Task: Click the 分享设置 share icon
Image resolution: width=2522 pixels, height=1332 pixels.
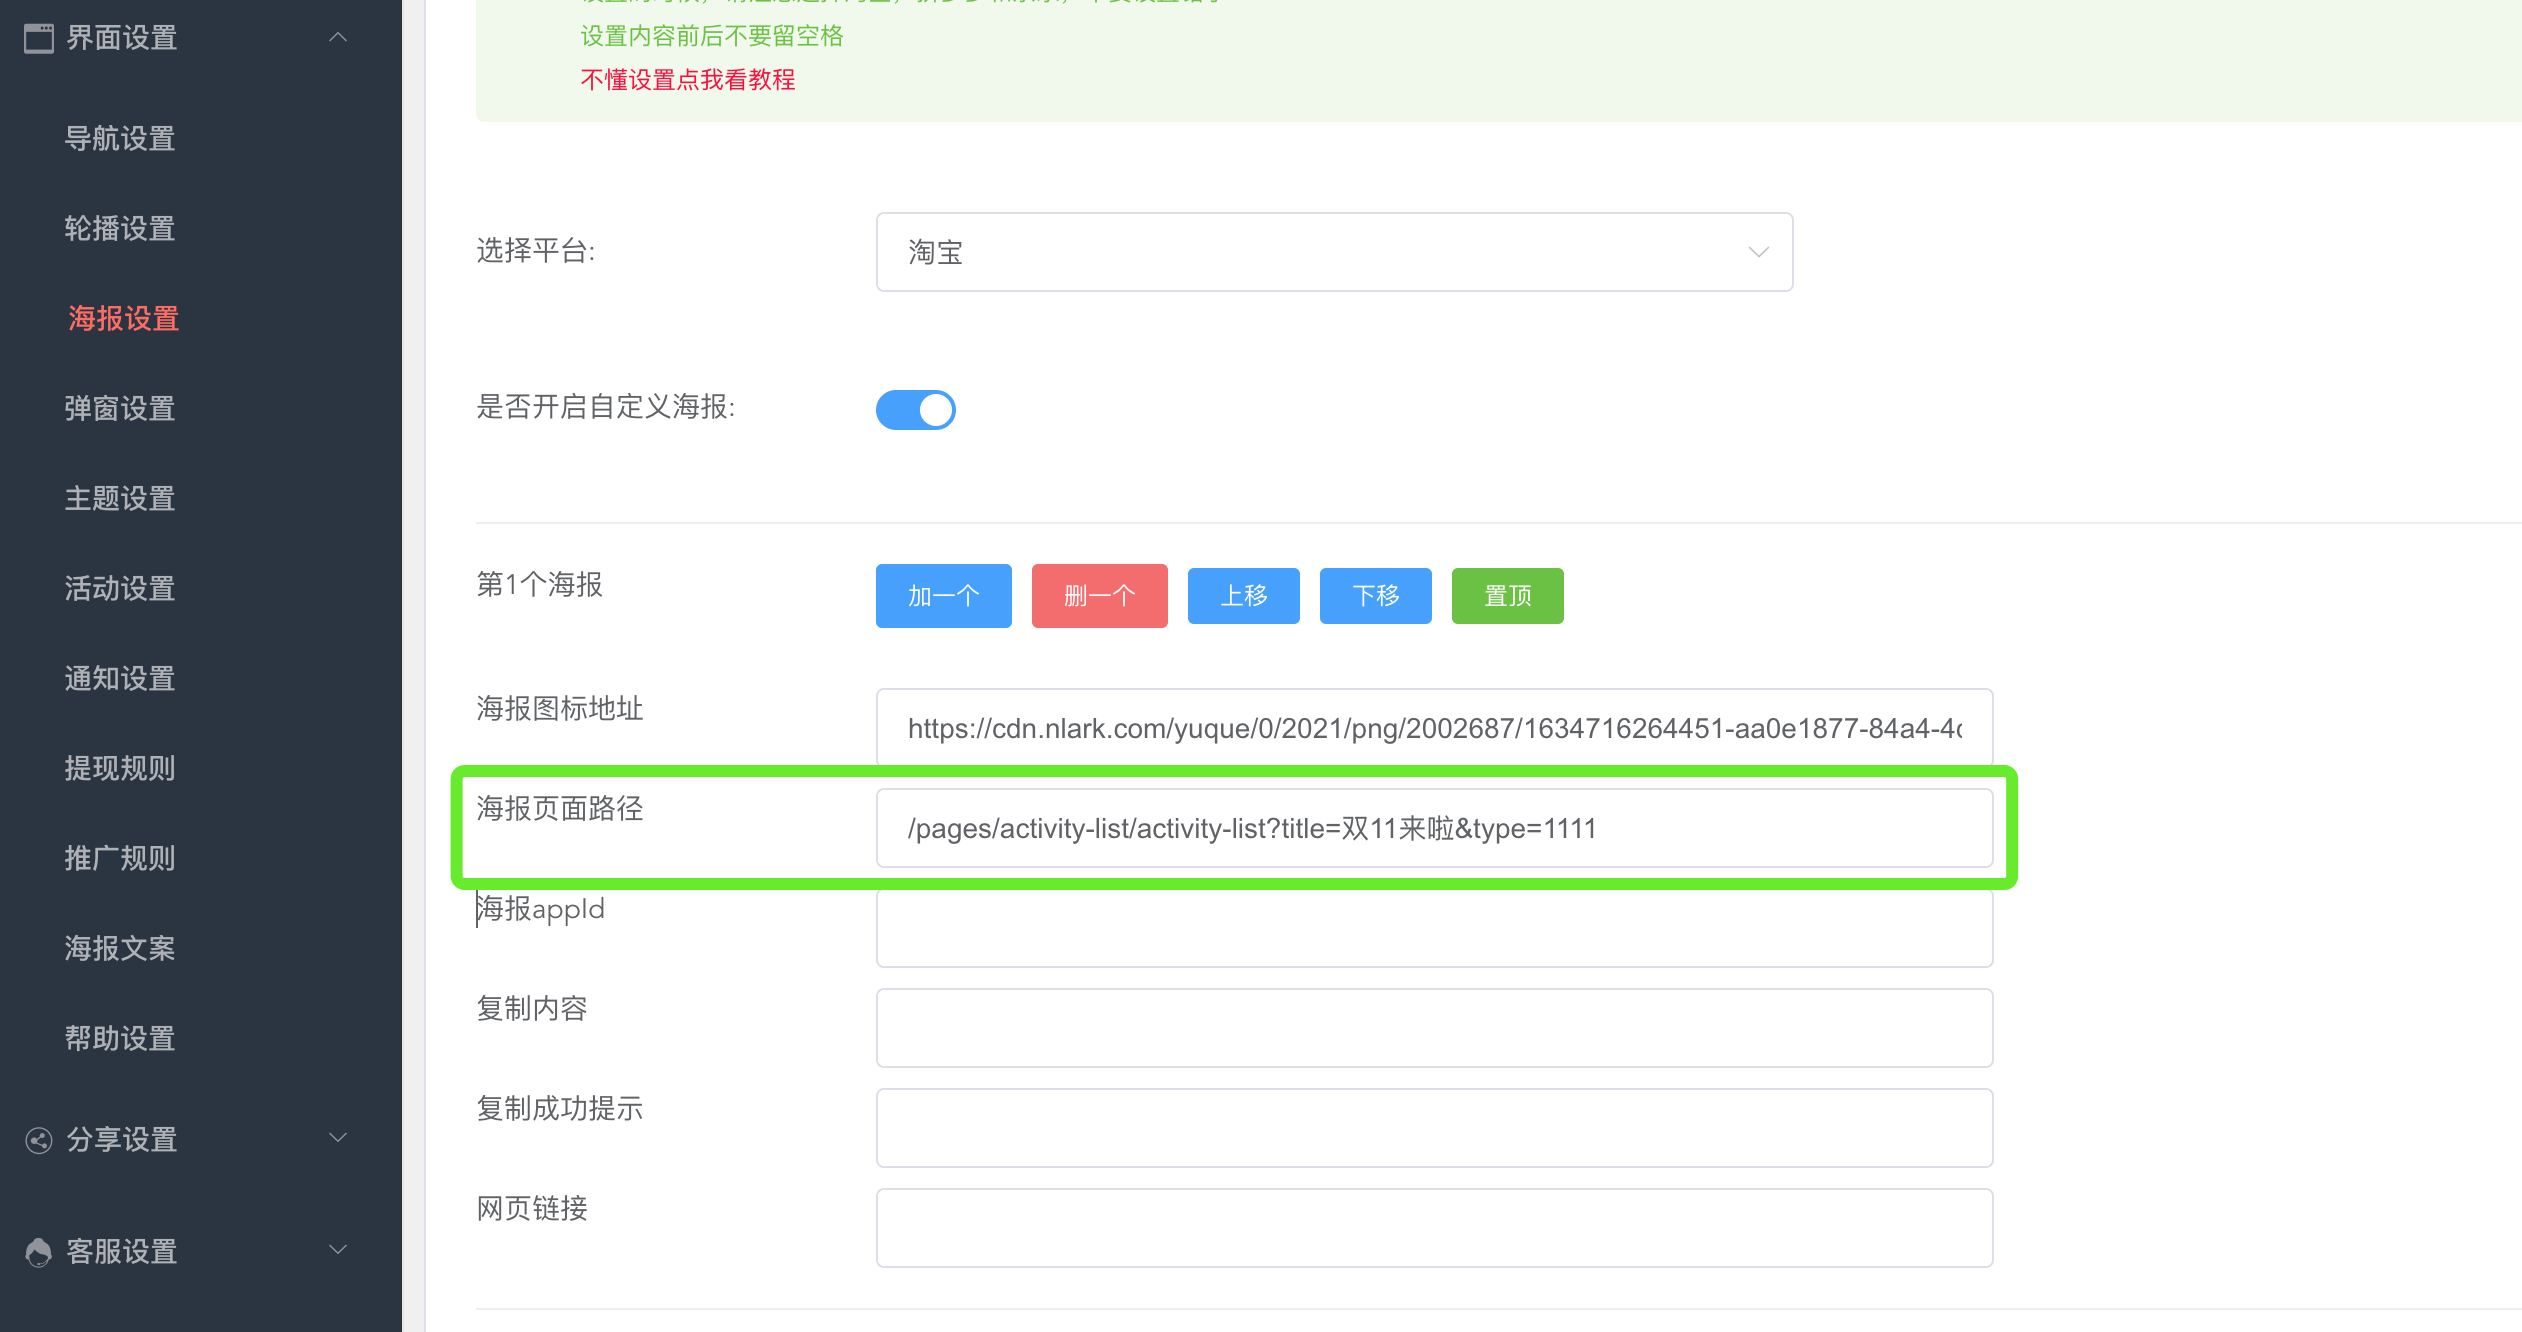Action: 39,1140
